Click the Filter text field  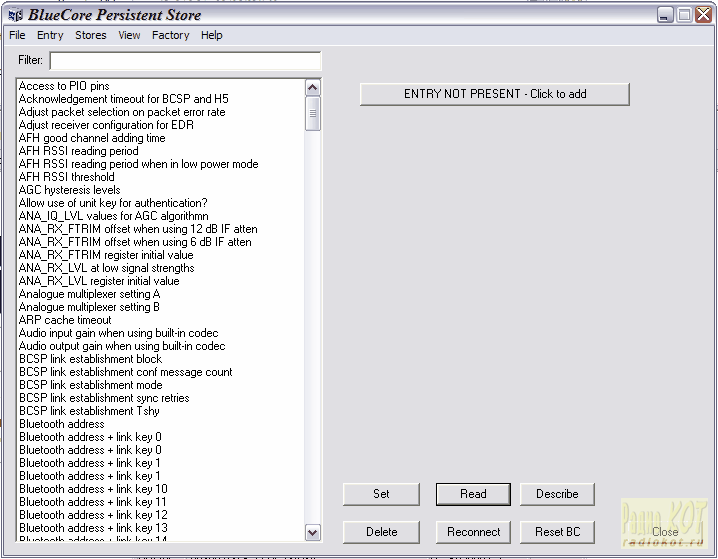pos(185,61)
